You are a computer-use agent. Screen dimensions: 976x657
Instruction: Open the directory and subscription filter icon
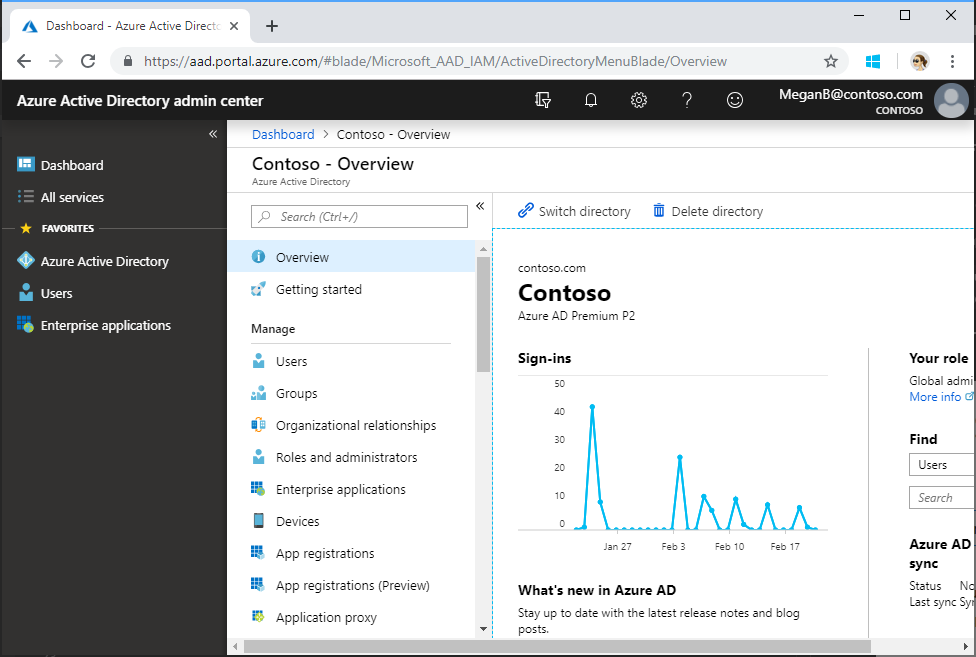point(543,100)
